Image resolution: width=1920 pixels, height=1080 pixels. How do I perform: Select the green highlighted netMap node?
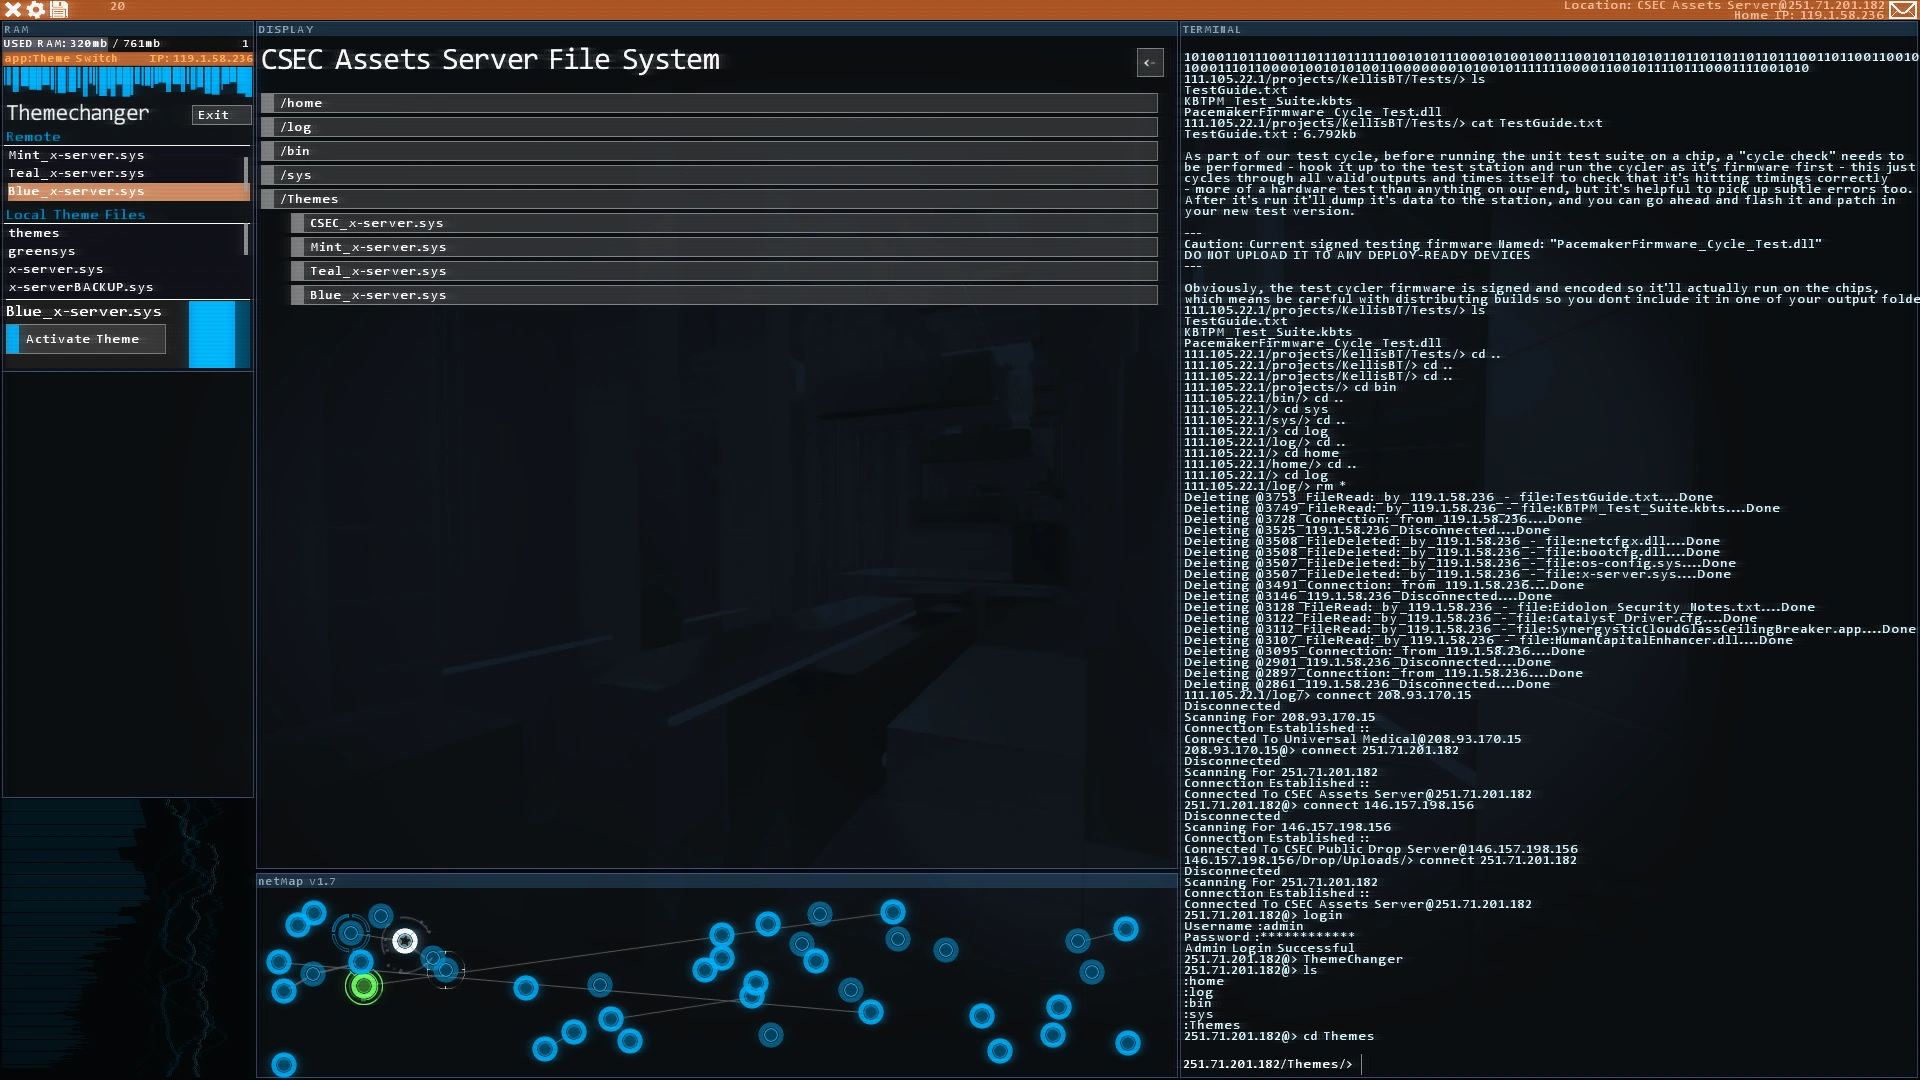click(364, 987)
